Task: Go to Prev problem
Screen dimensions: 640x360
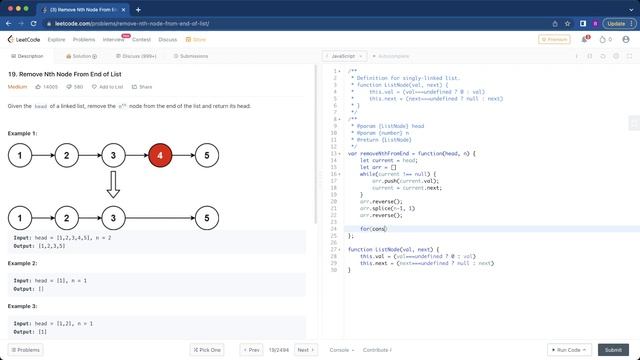Action: [x=251, y=350]
